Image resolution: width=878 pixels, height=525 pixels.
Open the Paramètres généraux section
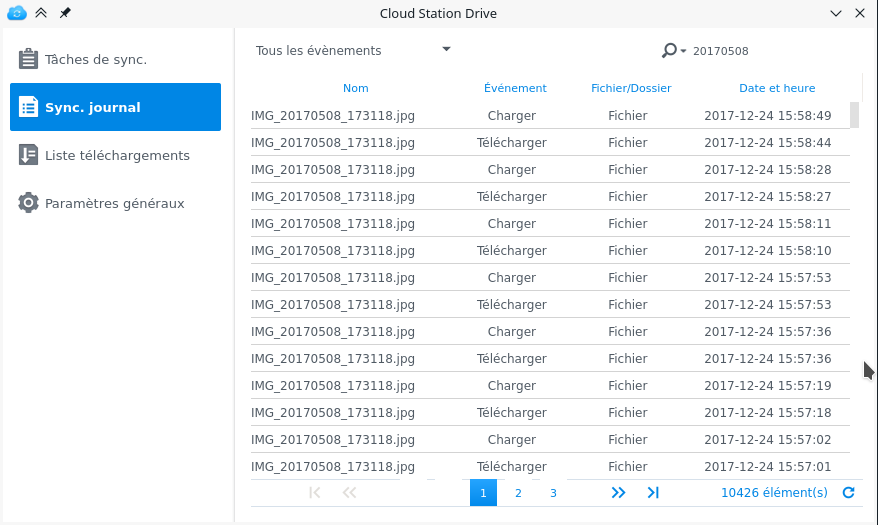[115, 203]
